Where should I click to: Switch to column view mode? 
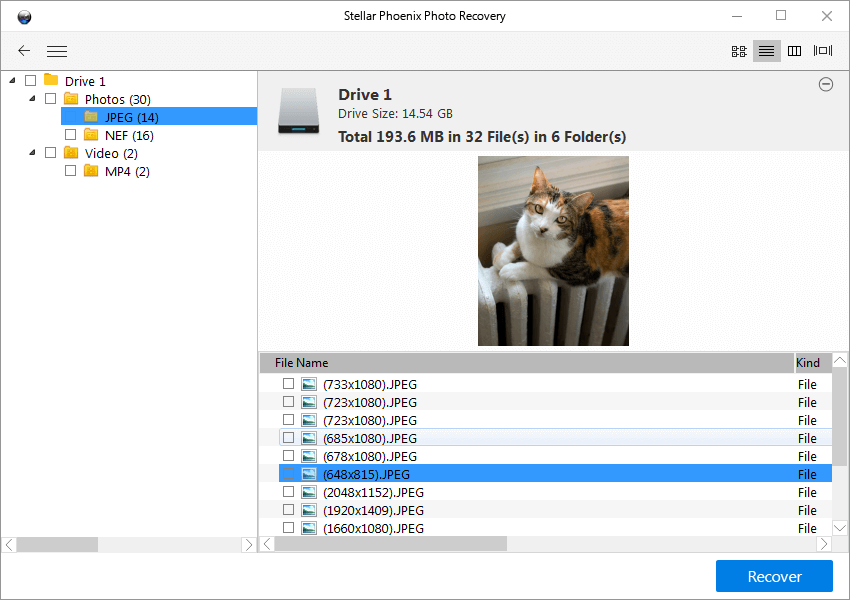click(794, 51)
